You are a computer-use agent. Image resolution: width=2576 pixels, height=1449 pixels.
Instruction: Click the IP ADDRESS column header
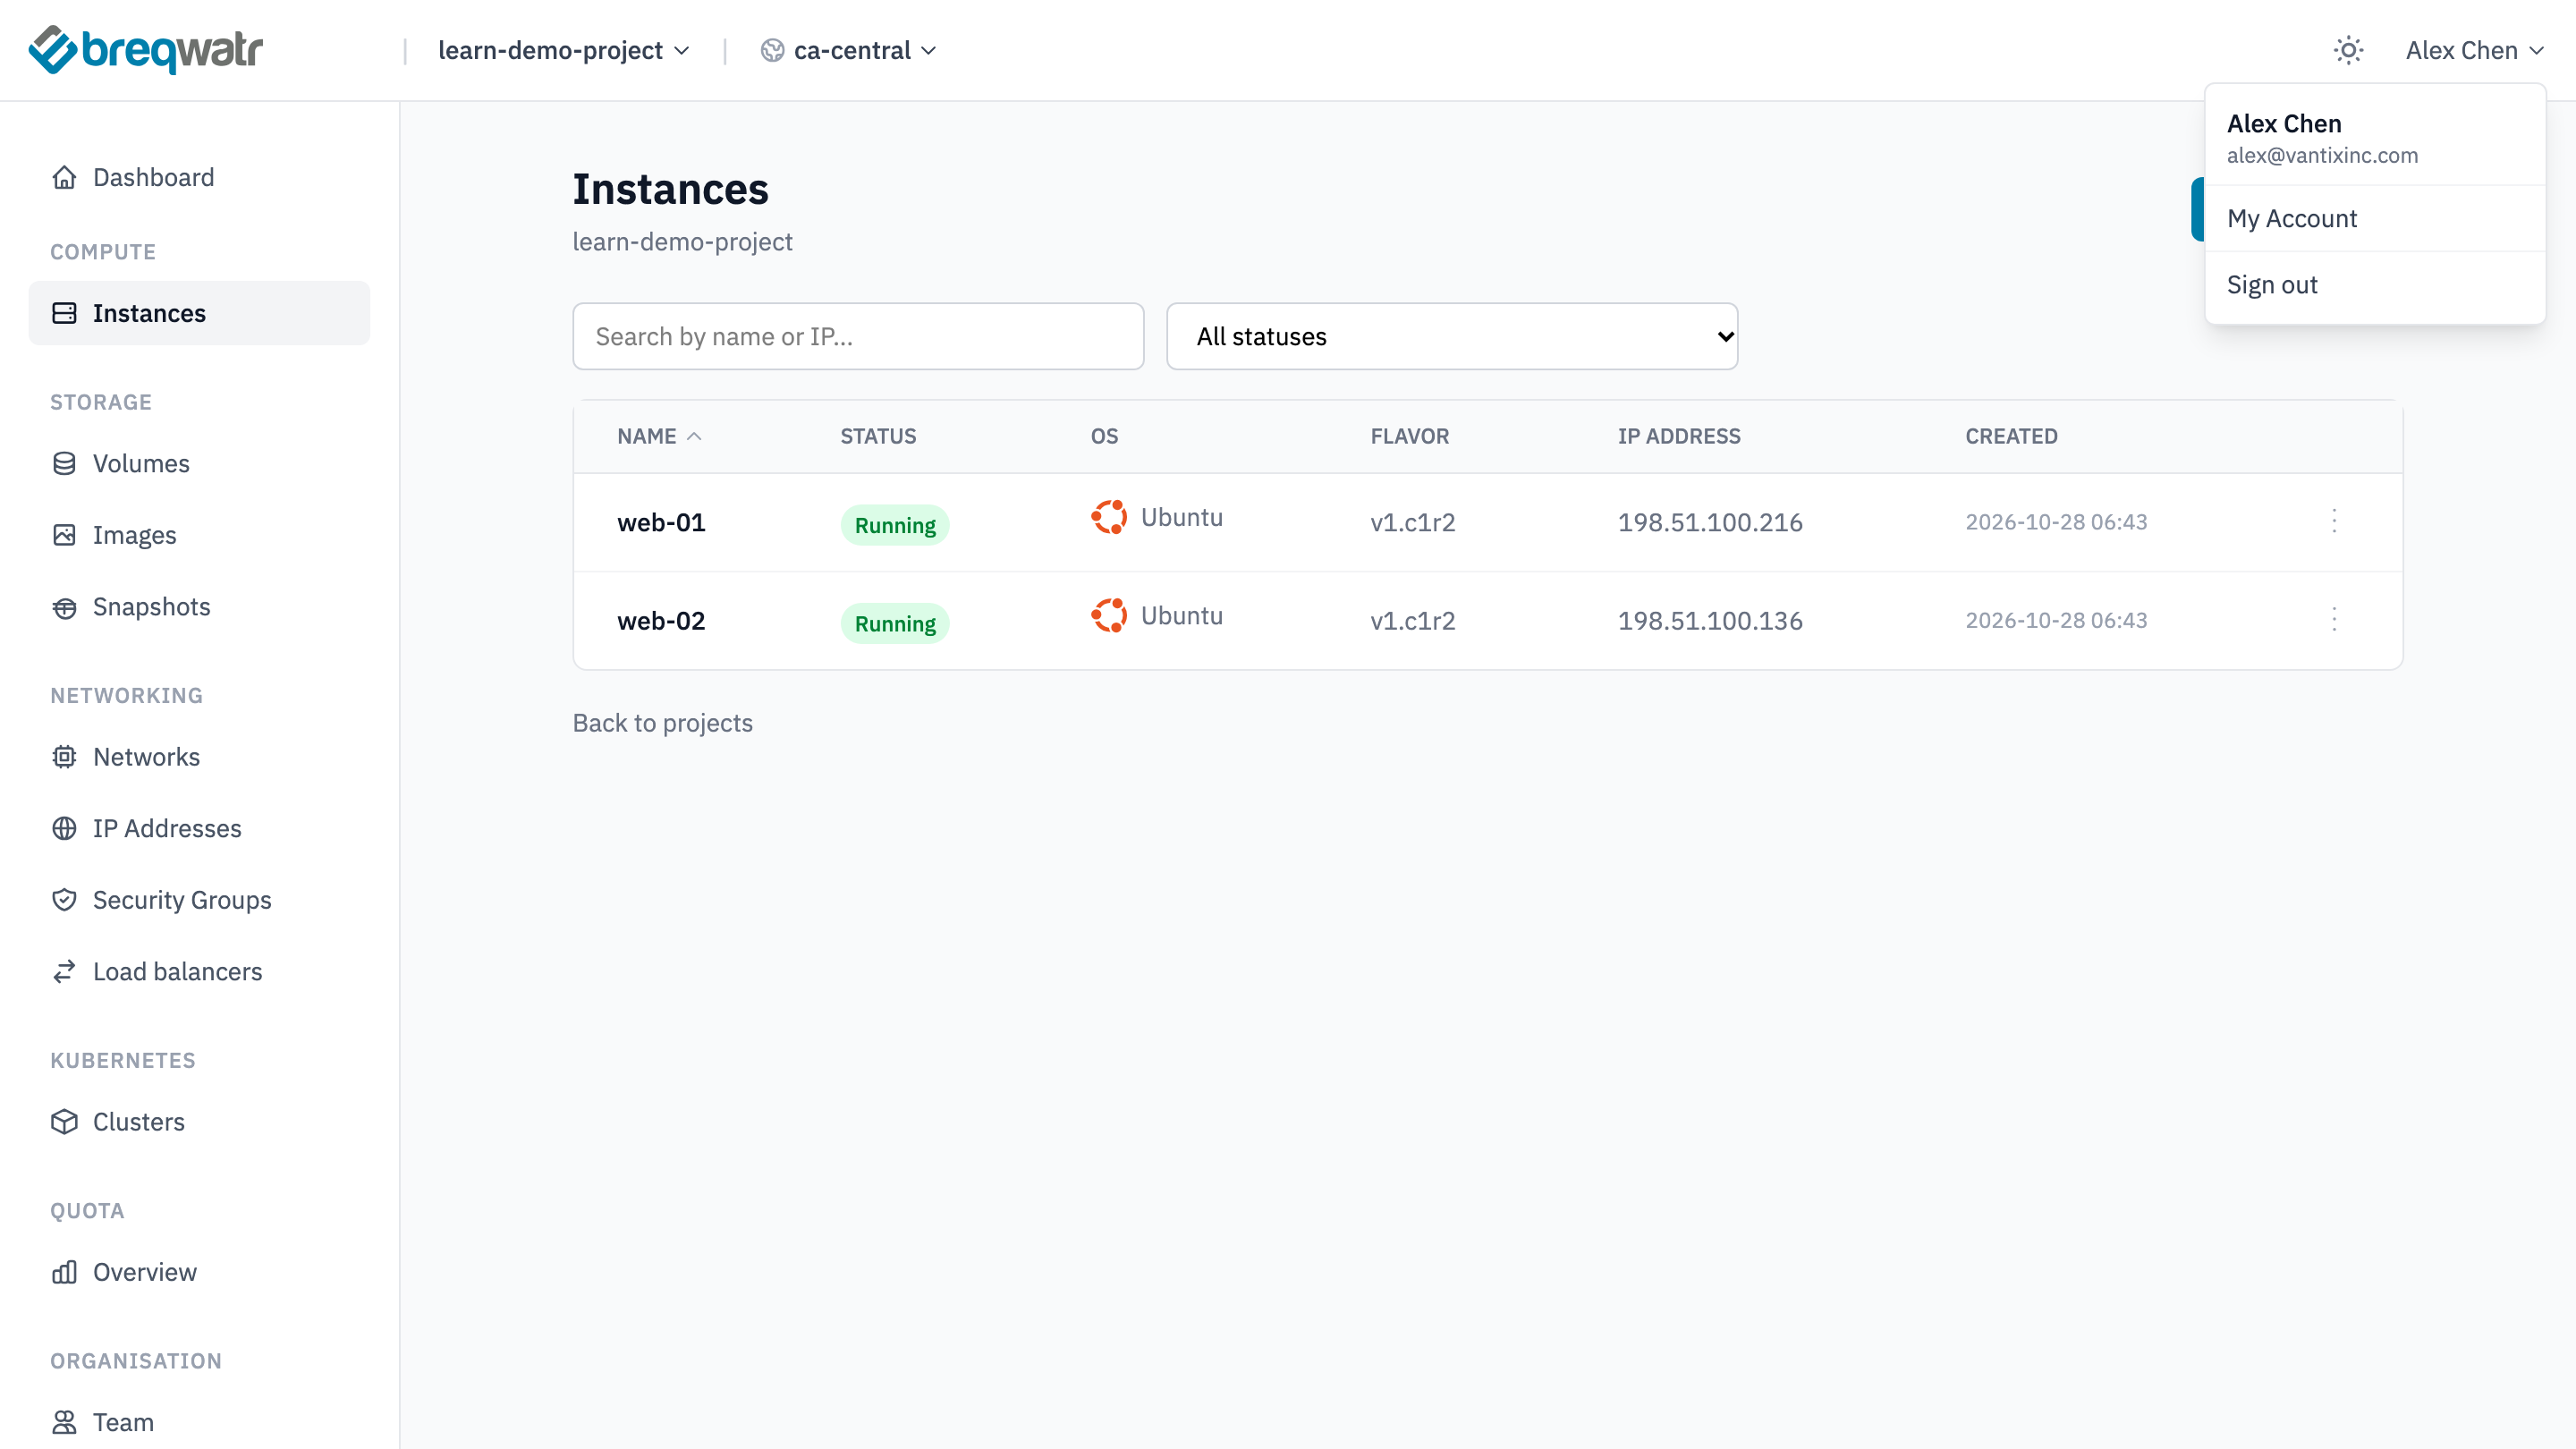(x=1679, y=436)
